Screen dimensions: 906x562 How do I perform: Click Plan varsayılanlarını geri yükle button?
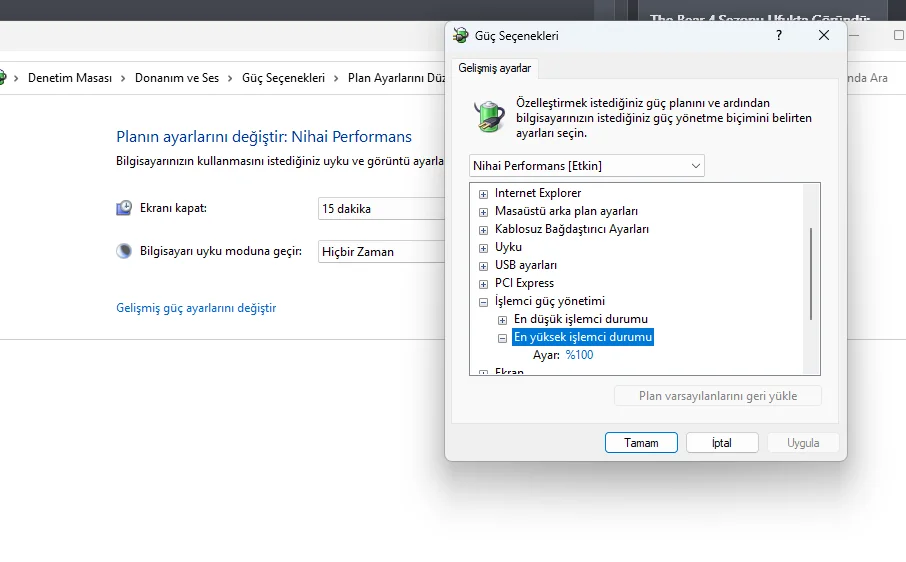[718, 396]
